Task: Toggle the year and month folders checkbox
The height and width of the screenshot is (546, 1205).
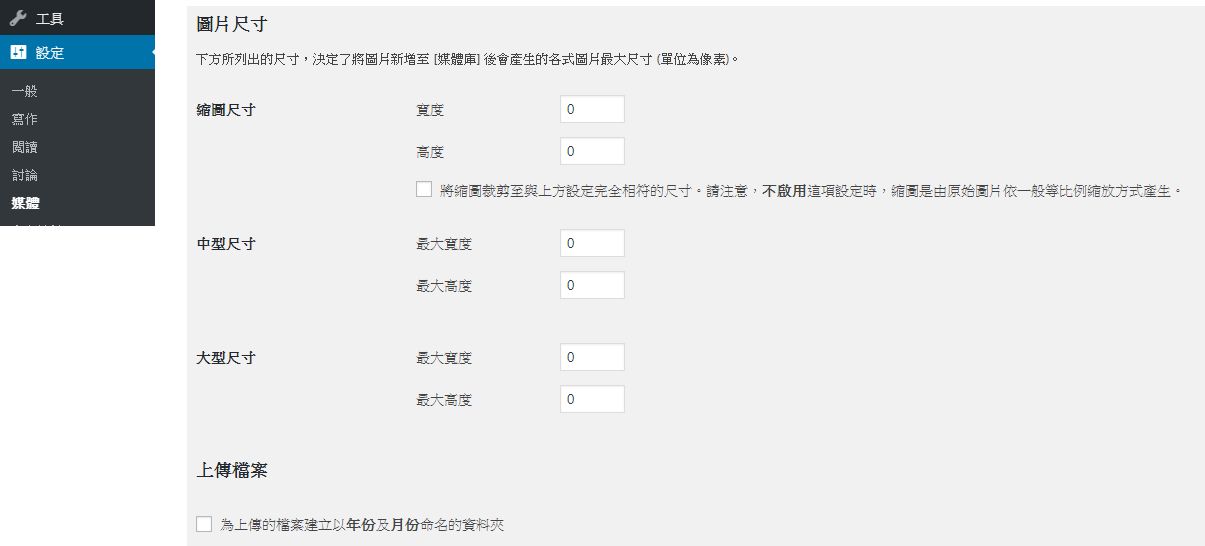Action: point(205,523)
